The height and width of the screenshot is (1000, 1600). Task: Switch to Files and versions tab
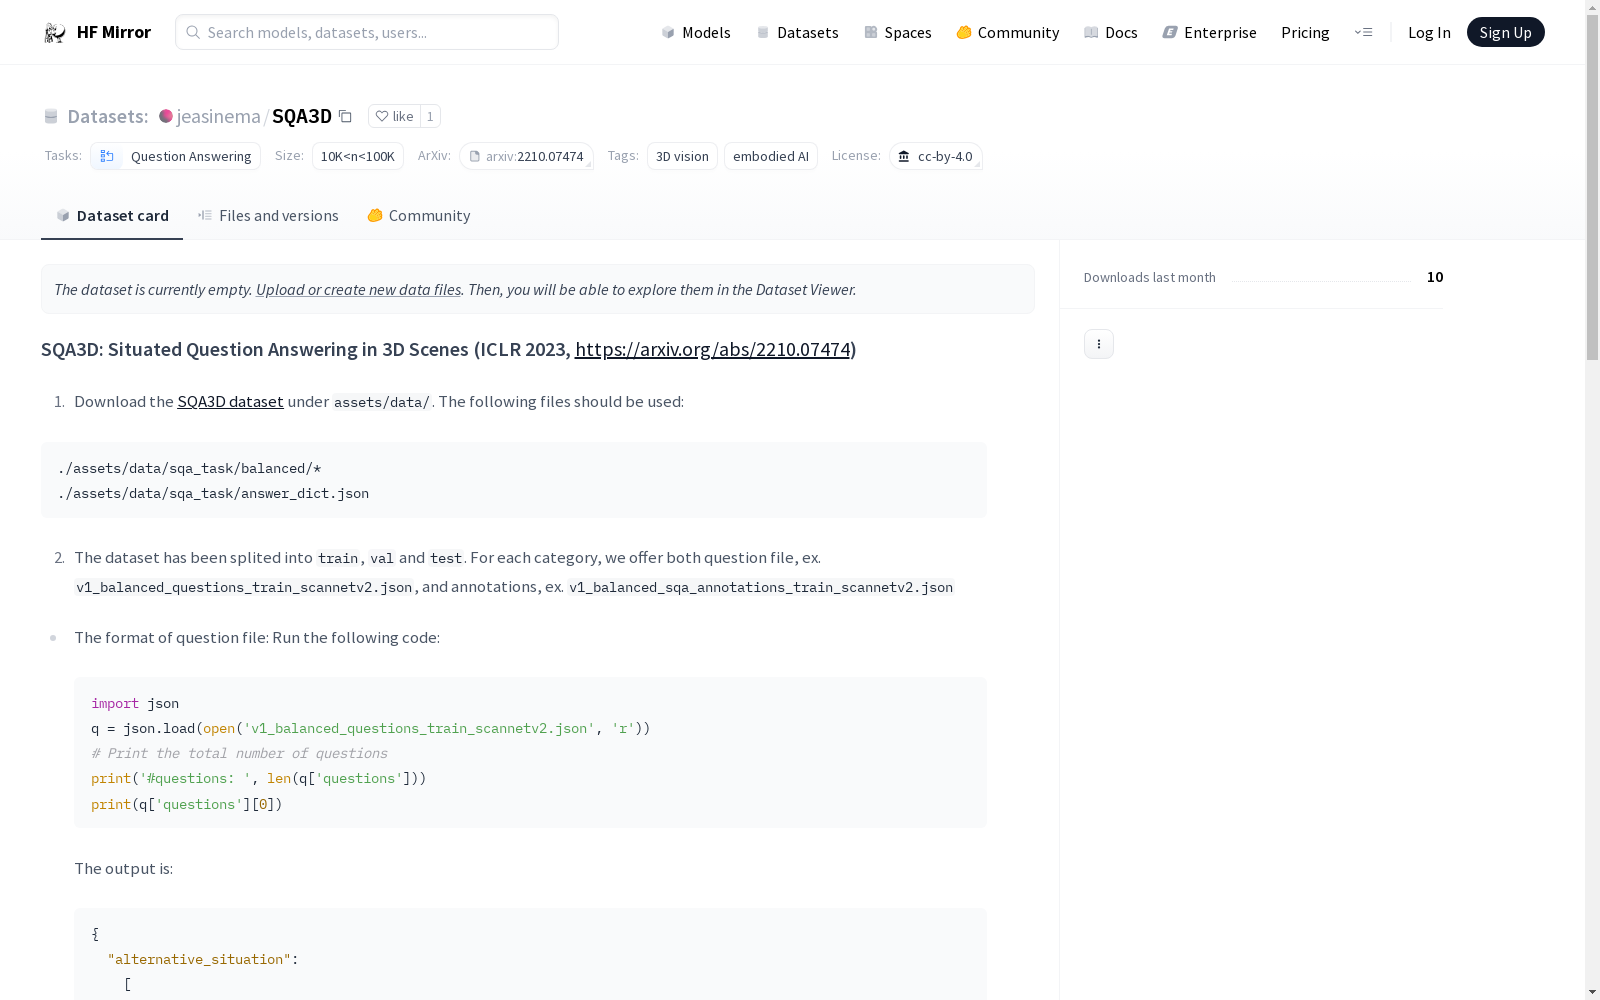[268, 216]
